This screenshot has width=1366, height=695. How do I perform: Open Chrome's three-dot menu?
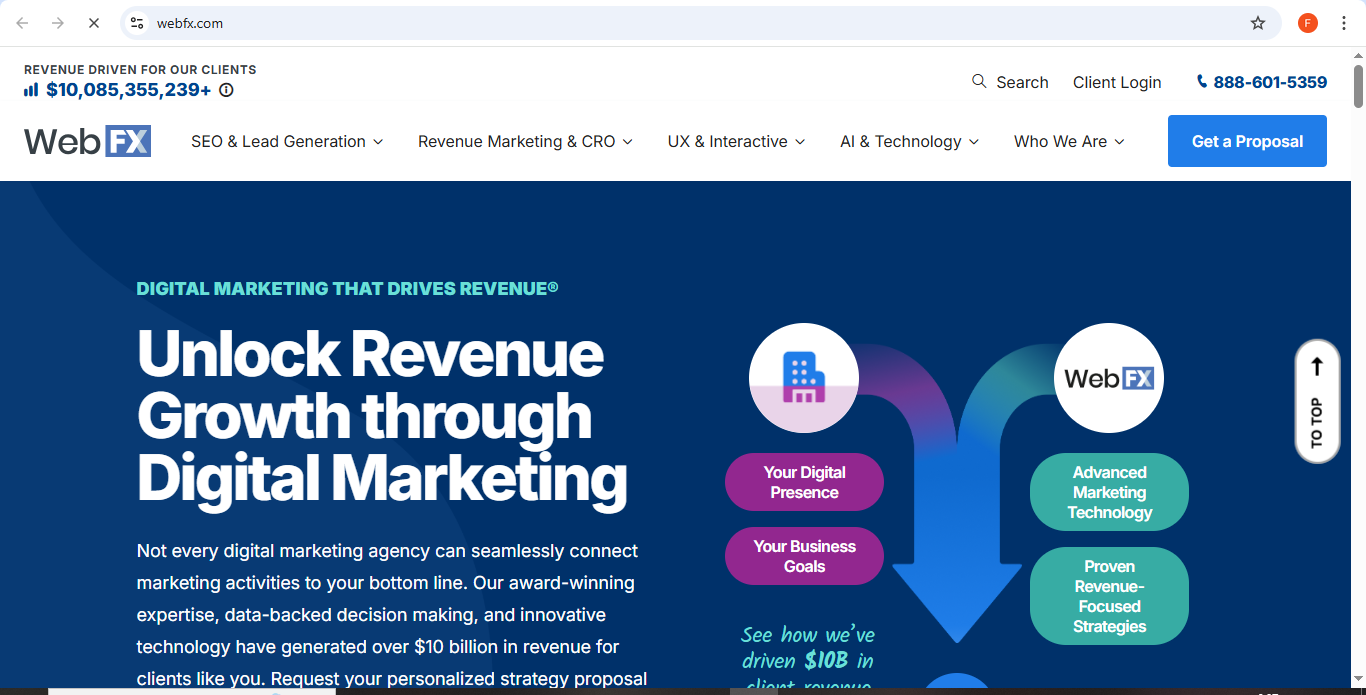[1344, 23]
